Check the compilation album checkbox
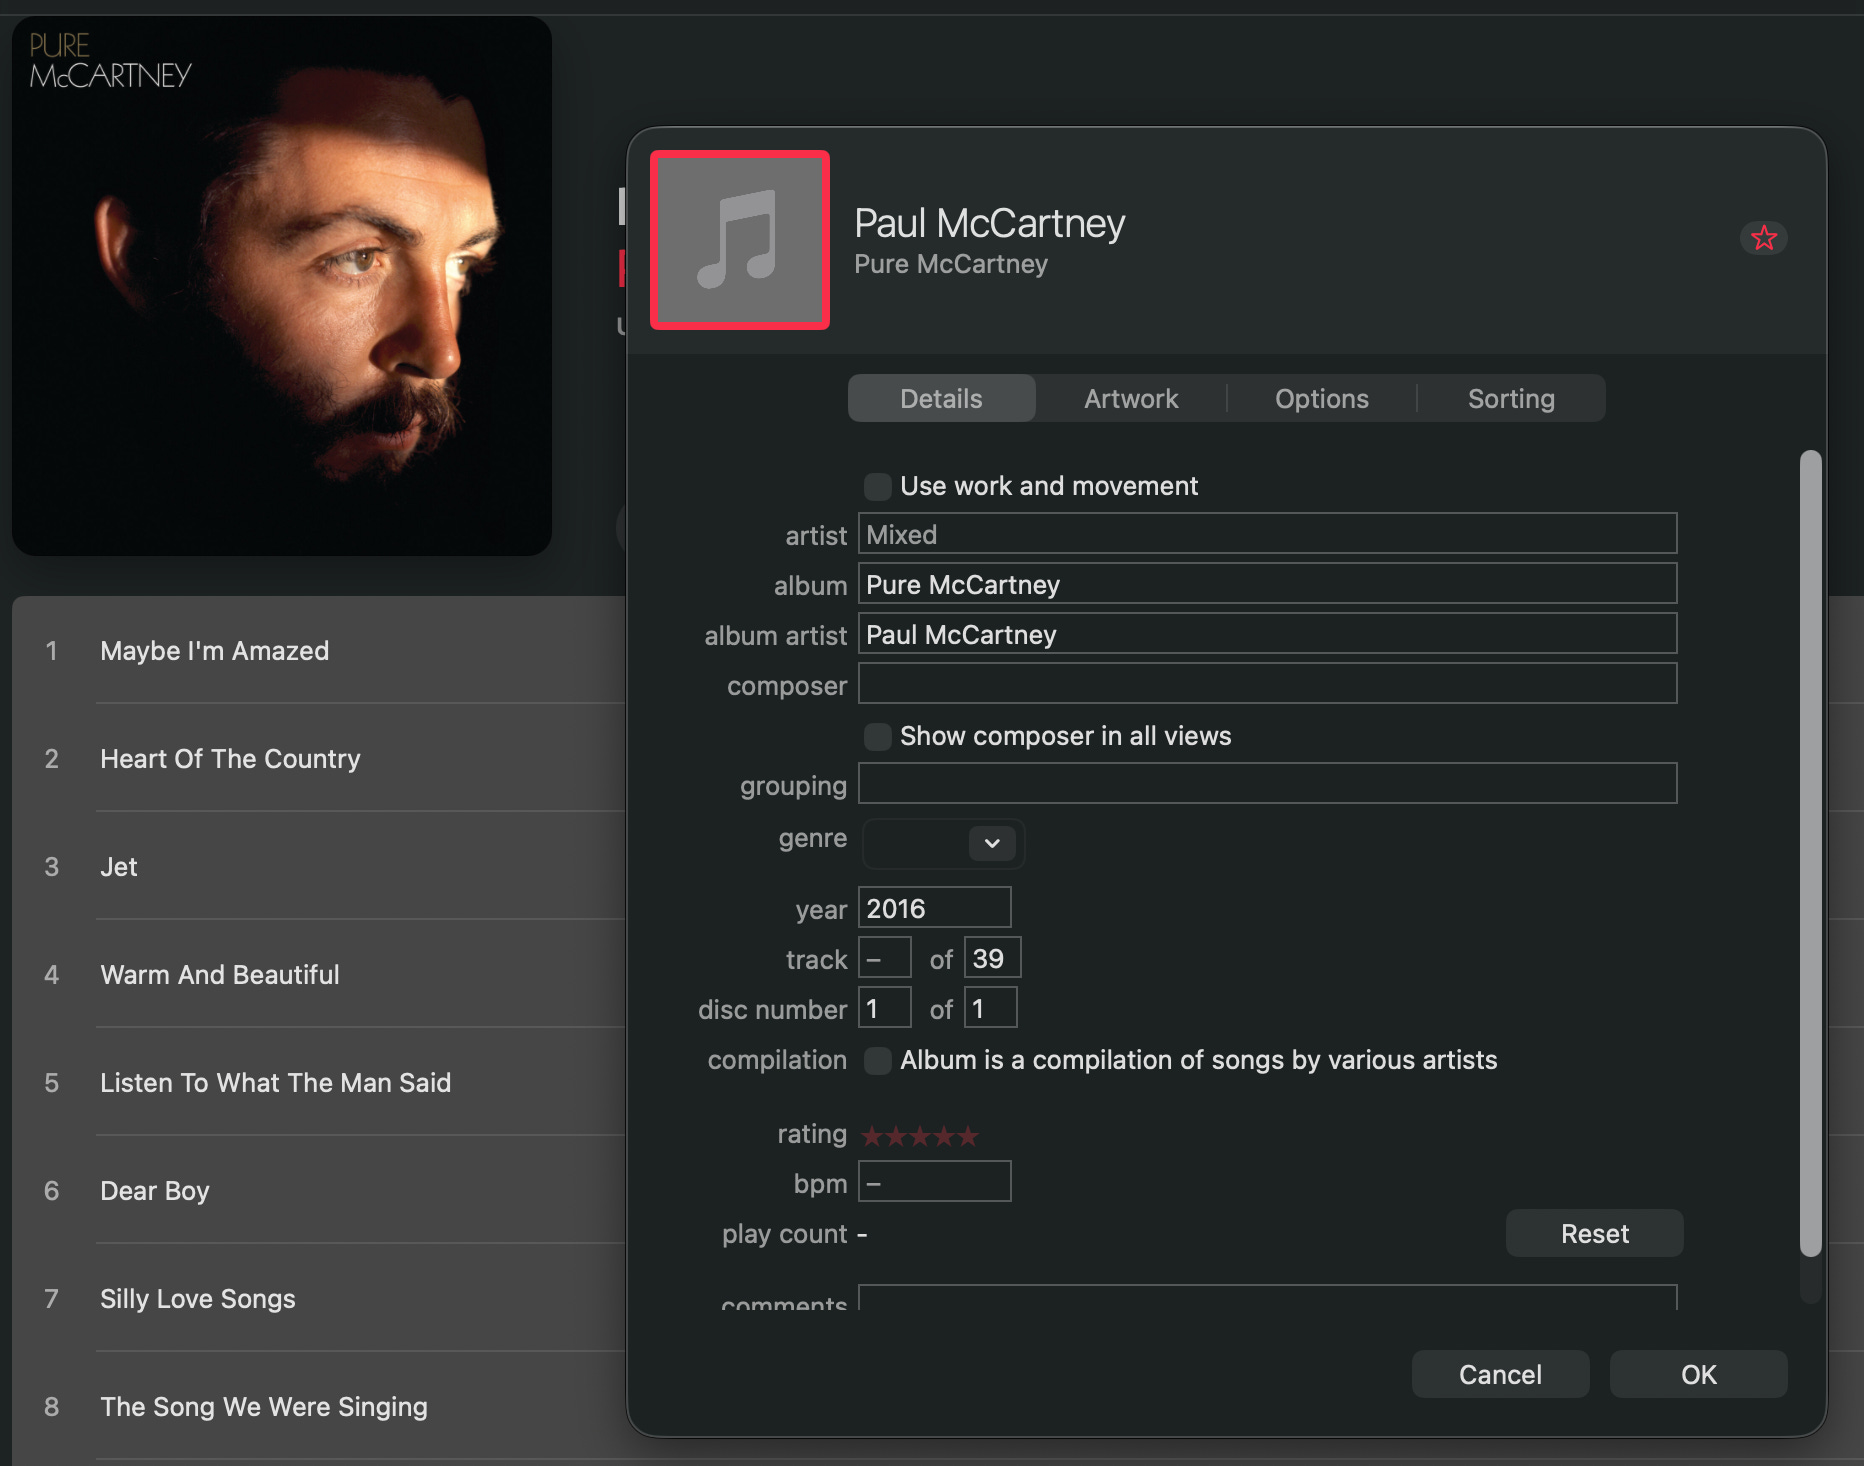The height and width of the screenshot is (1466, 1864). [878, 1060]
